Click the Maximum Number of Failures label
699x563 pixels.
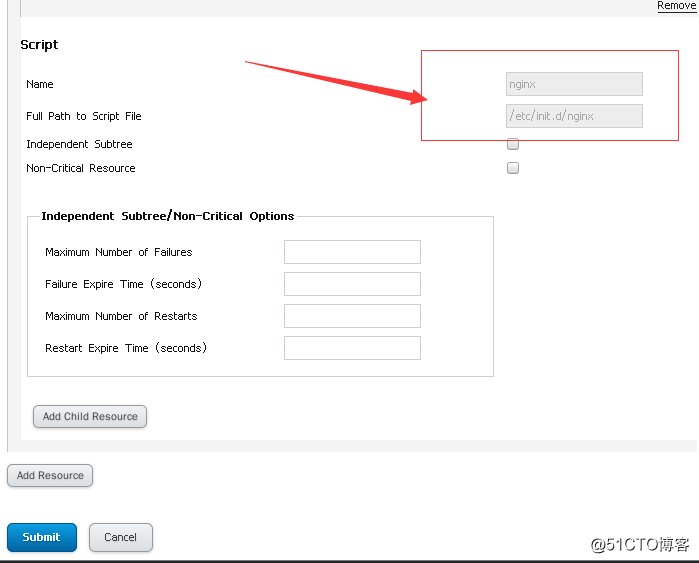pyautogui.click(x=119, y=252)
